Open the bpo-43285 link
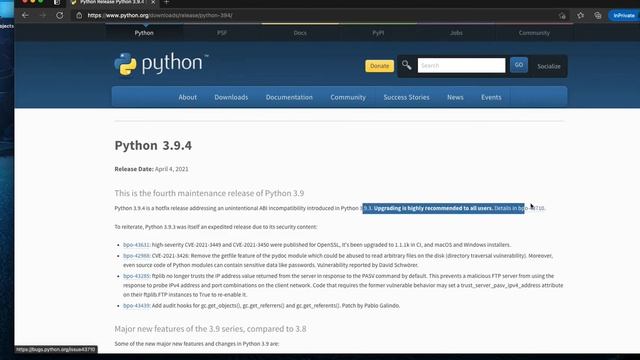Screen dimensions: 640x360 pyautogui.click(x=136, y=276)
